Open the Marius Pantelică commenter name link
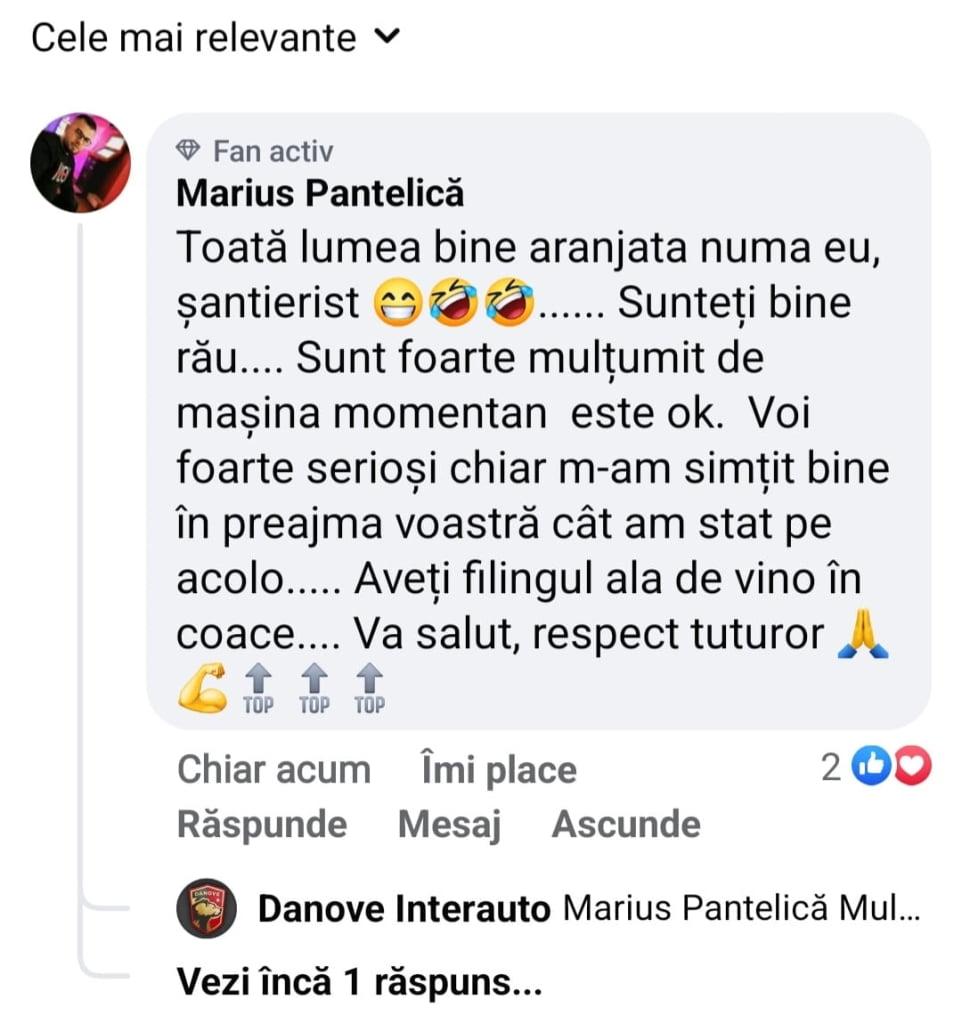The height and width of the screenshot is (1024, 962). pyautogui.click(x=320, y=193)
